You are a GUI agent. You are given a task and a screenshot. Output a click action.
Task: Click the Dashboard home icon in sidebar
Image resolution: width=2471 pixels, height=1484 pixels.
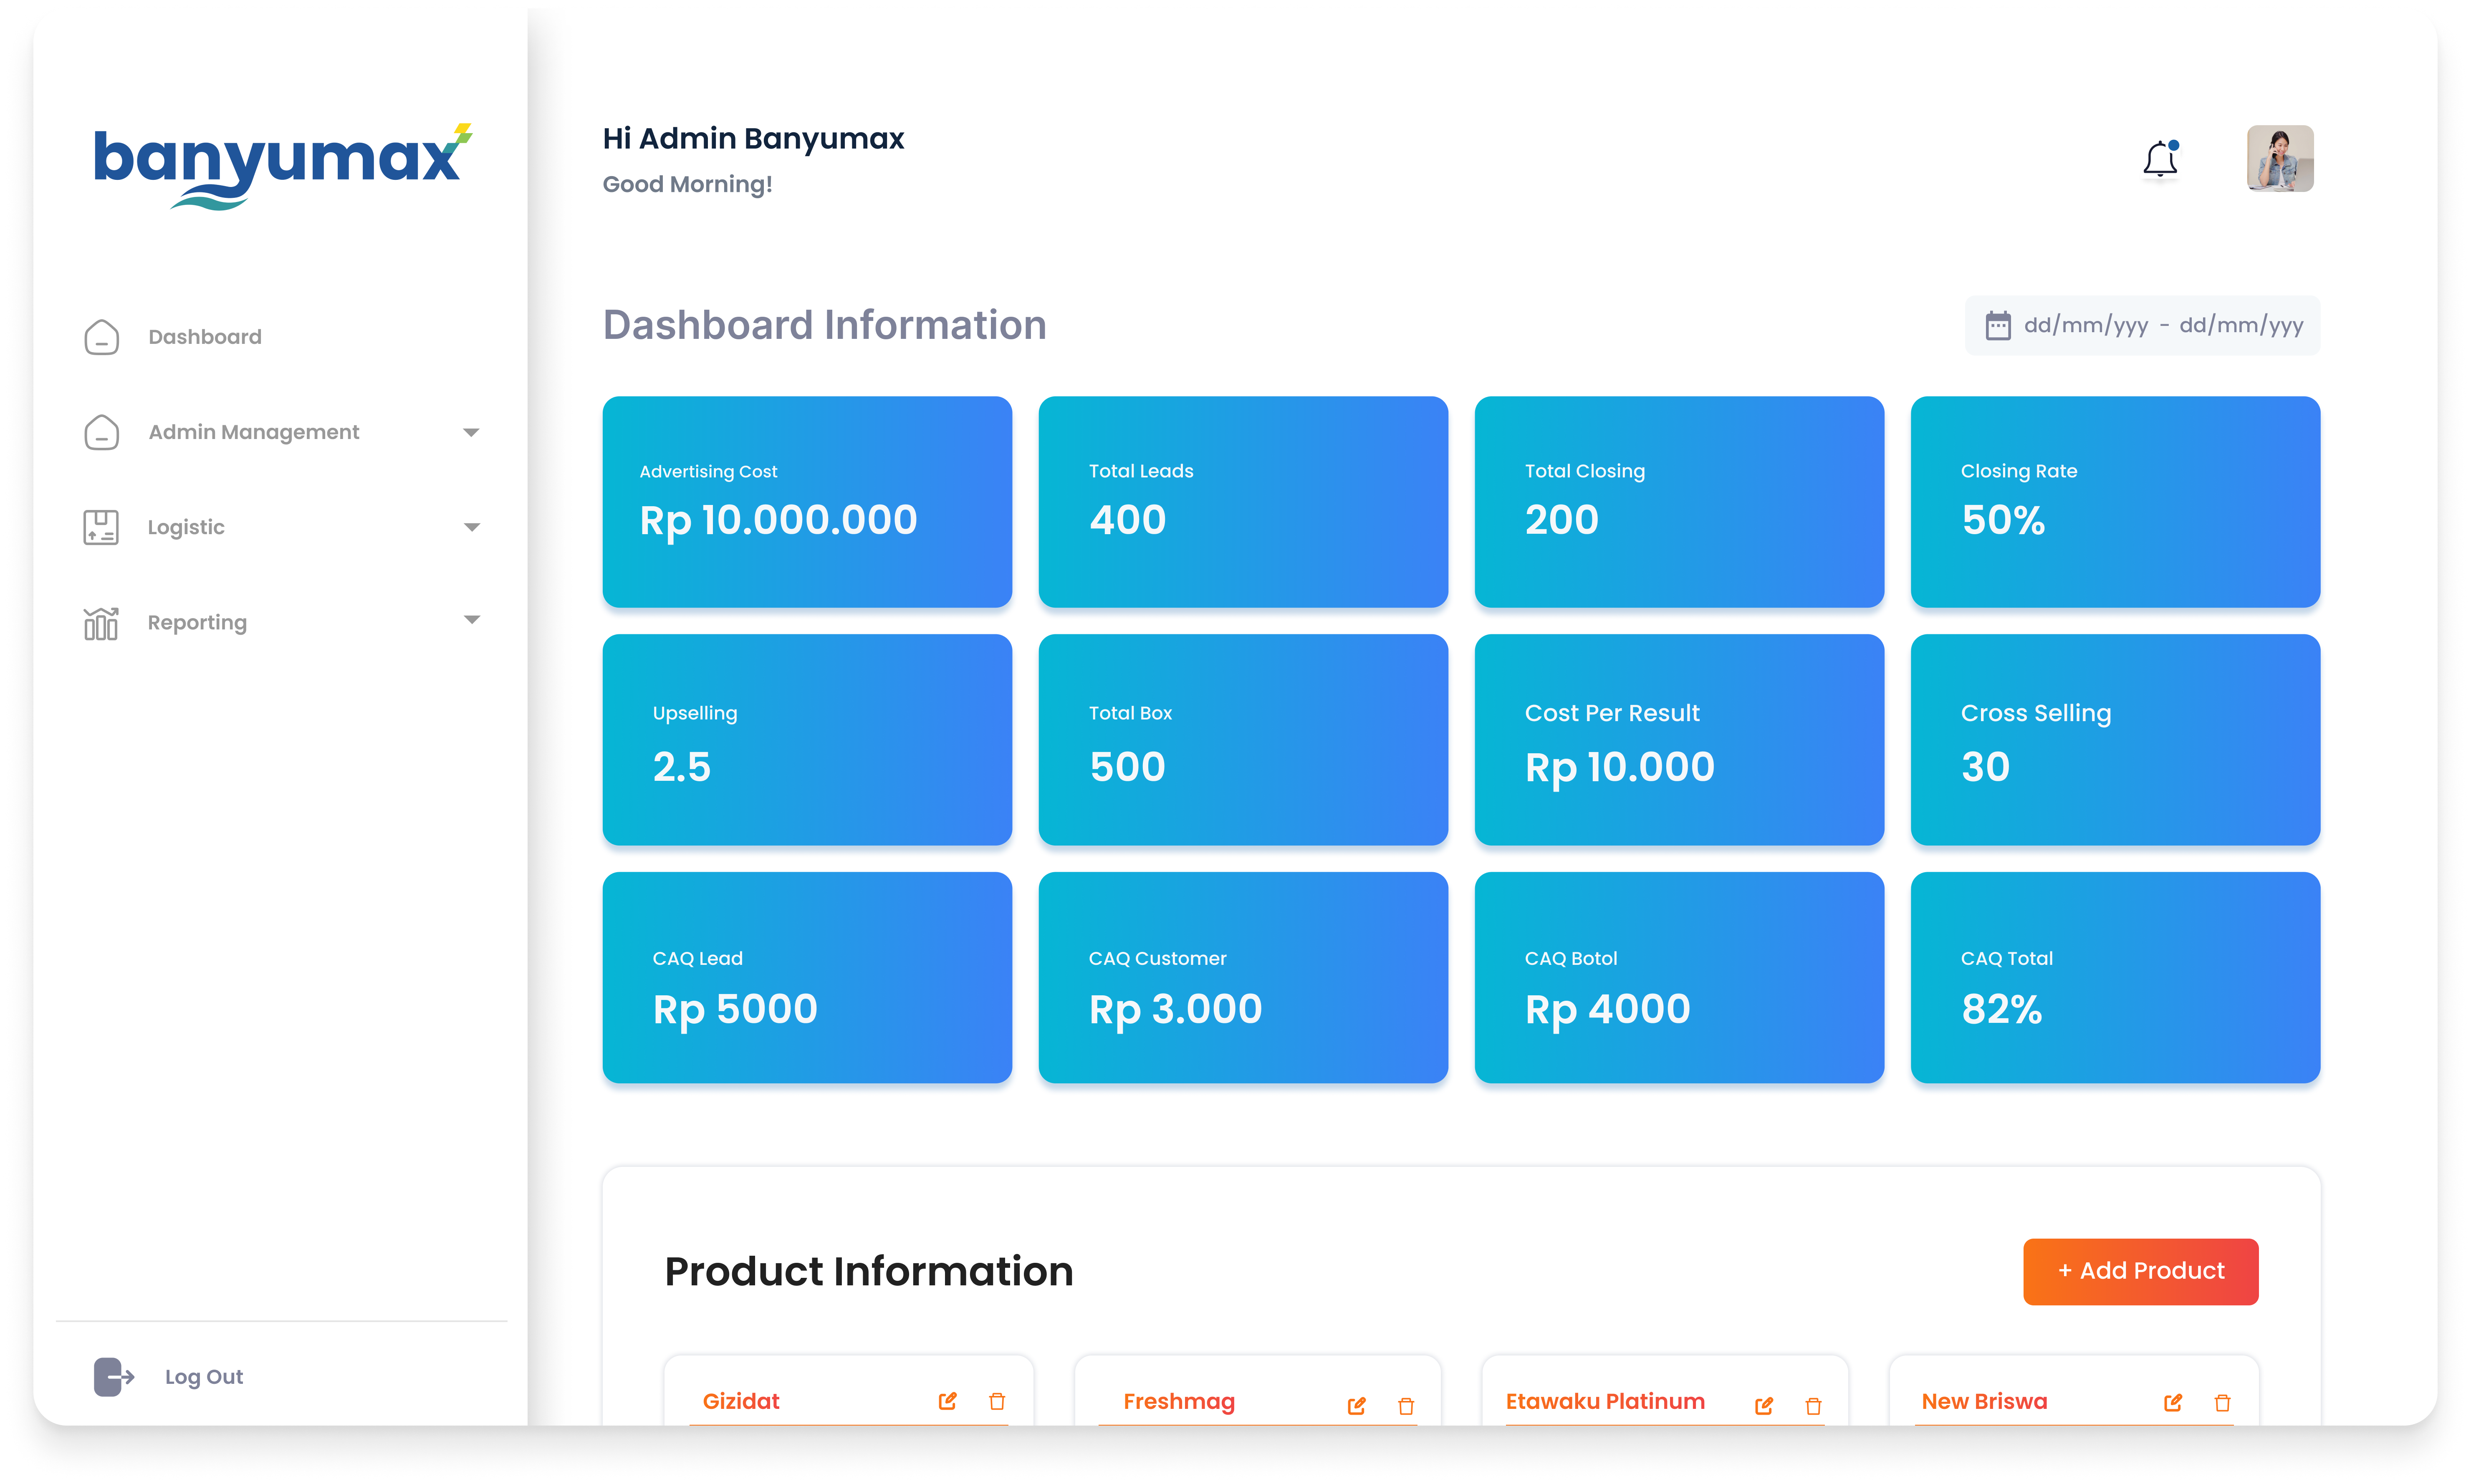pyautogui.click(x=101, y=337)
